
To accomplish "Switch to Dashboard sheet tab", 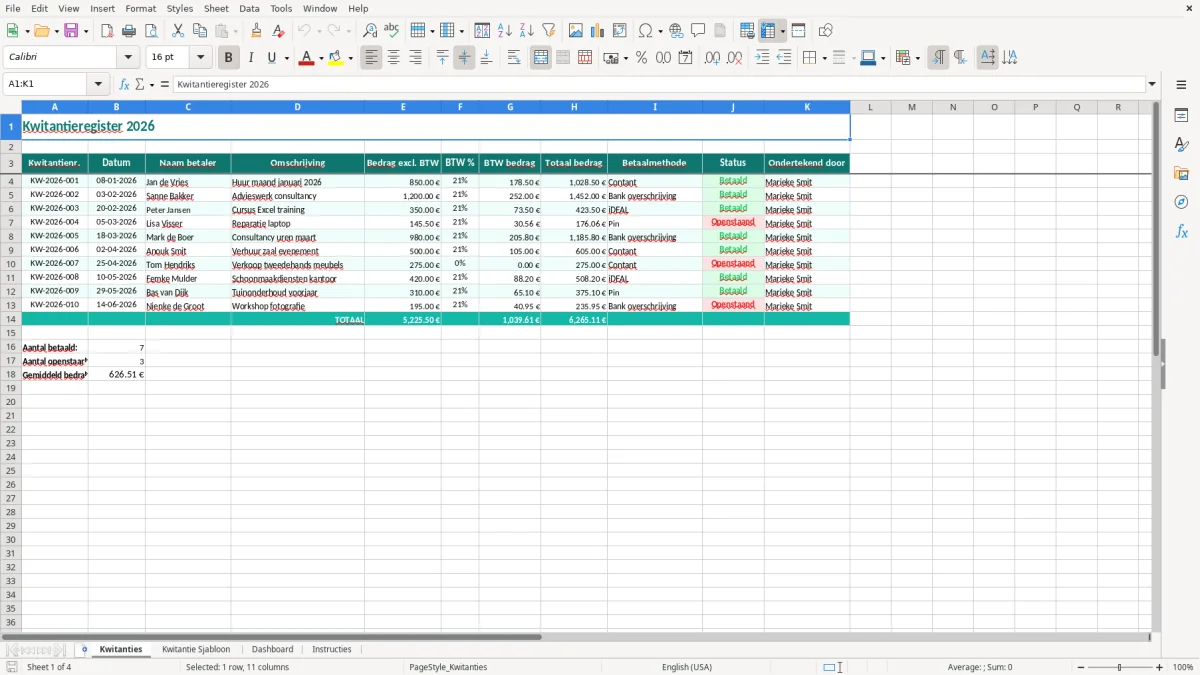I will click(272, 649).
